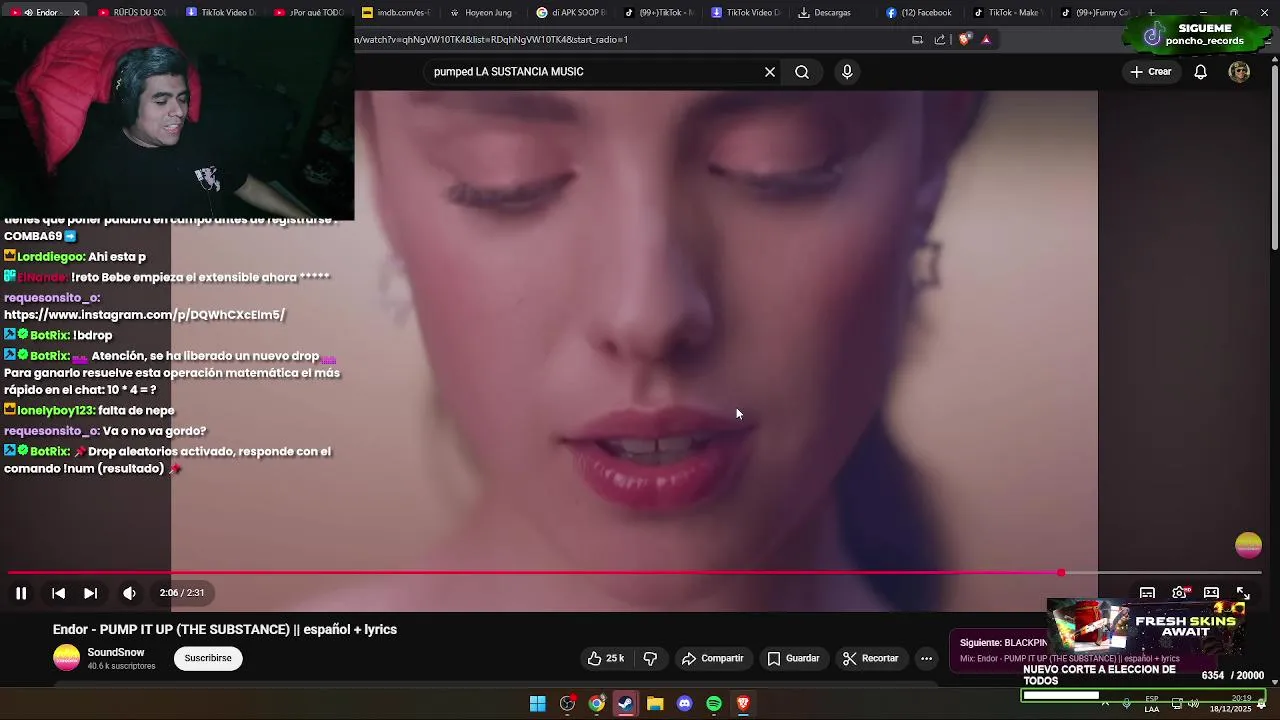Open the Instagram link in chat
Image resolution: width=1280 pixels, height=720 pixels.
tap(144, 315)
